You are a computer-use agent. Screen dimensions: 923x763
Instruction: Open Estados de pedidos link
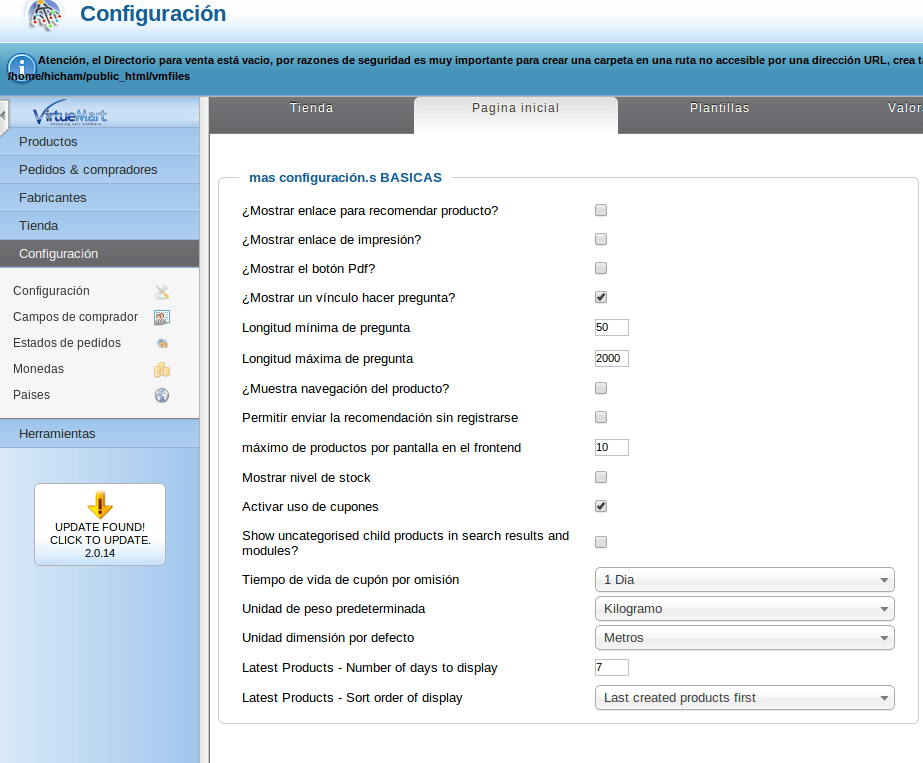(x=67, y=343)
